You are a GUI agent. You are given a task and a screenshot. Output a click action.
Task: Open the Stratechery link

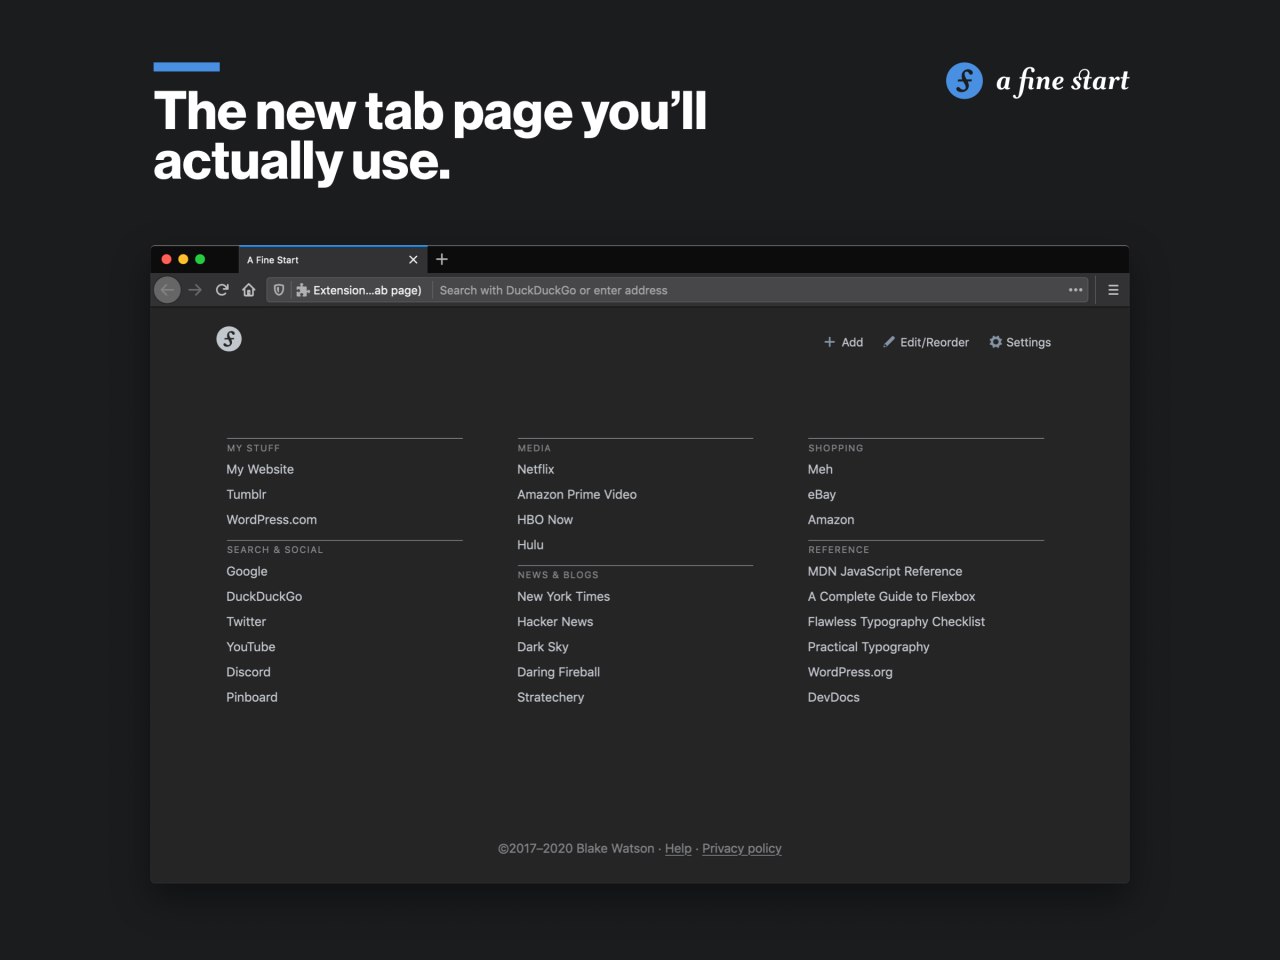(x=551, y=697)
